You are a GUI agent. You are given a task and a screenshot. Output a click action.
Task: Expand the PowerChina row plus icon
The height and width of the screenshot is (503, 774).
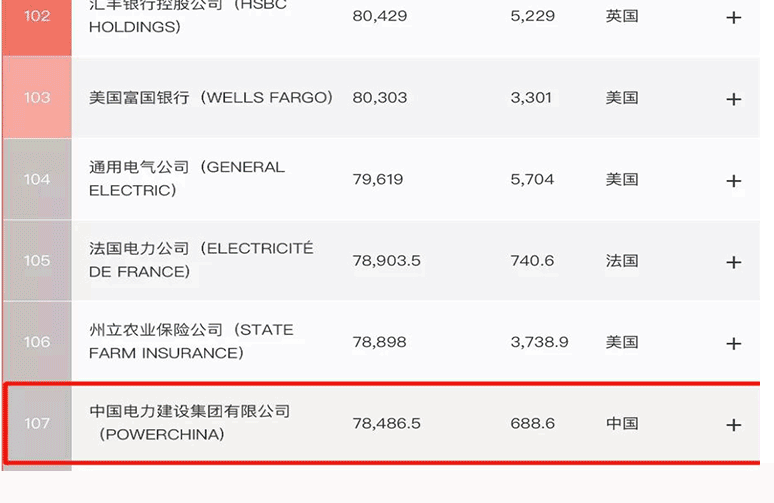pos(733,425)
